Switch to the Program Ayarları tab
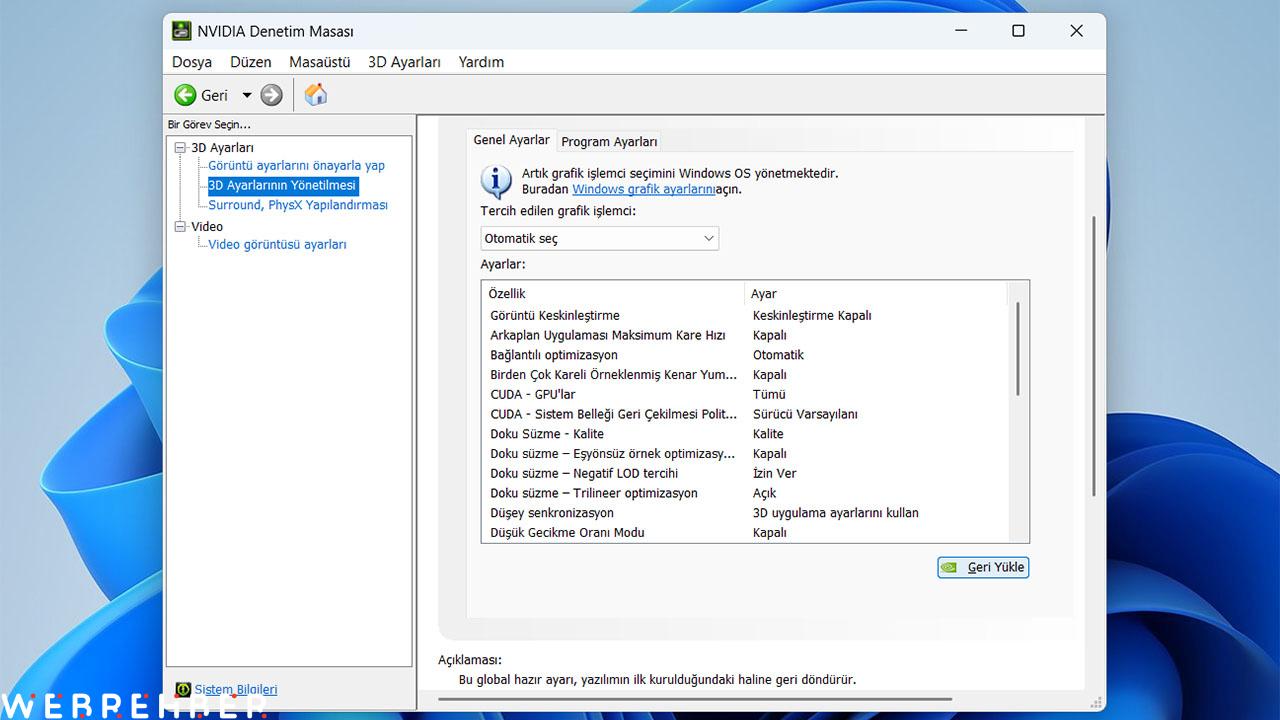Image resolution: width=1280 pixels, height=720 pixels. 609,142
